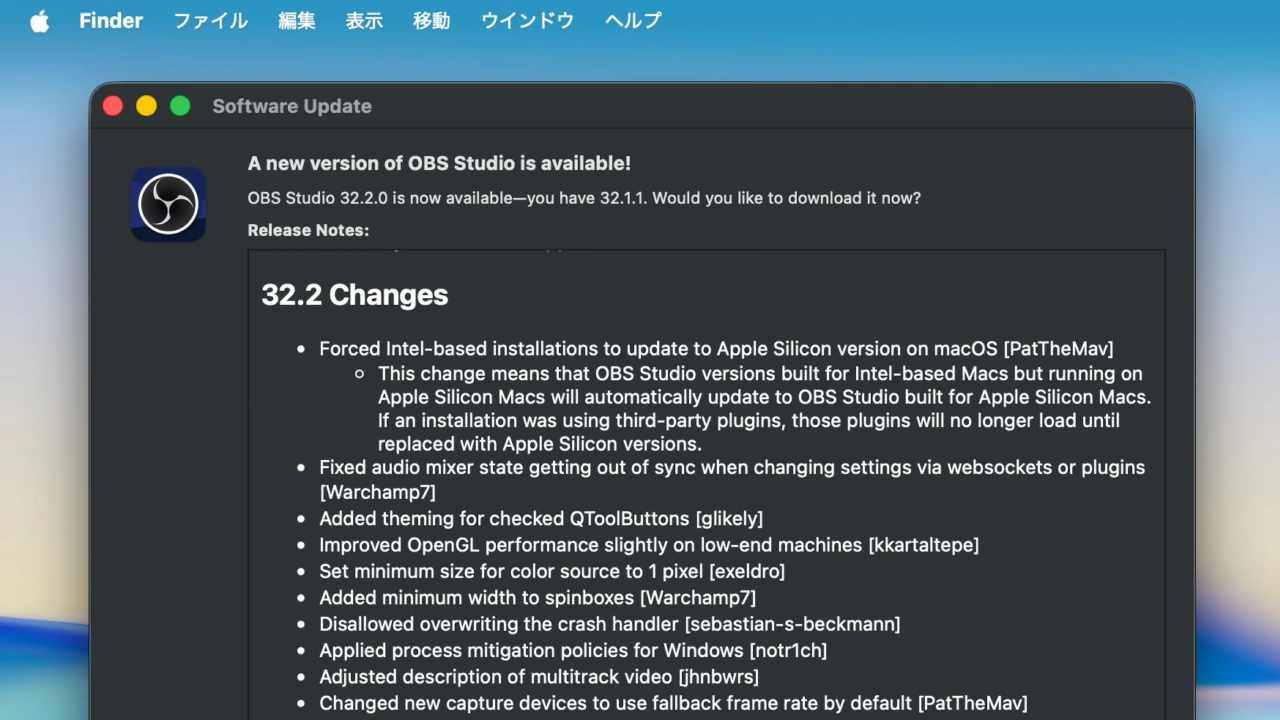Open the Finder menu

pos(111,21)
